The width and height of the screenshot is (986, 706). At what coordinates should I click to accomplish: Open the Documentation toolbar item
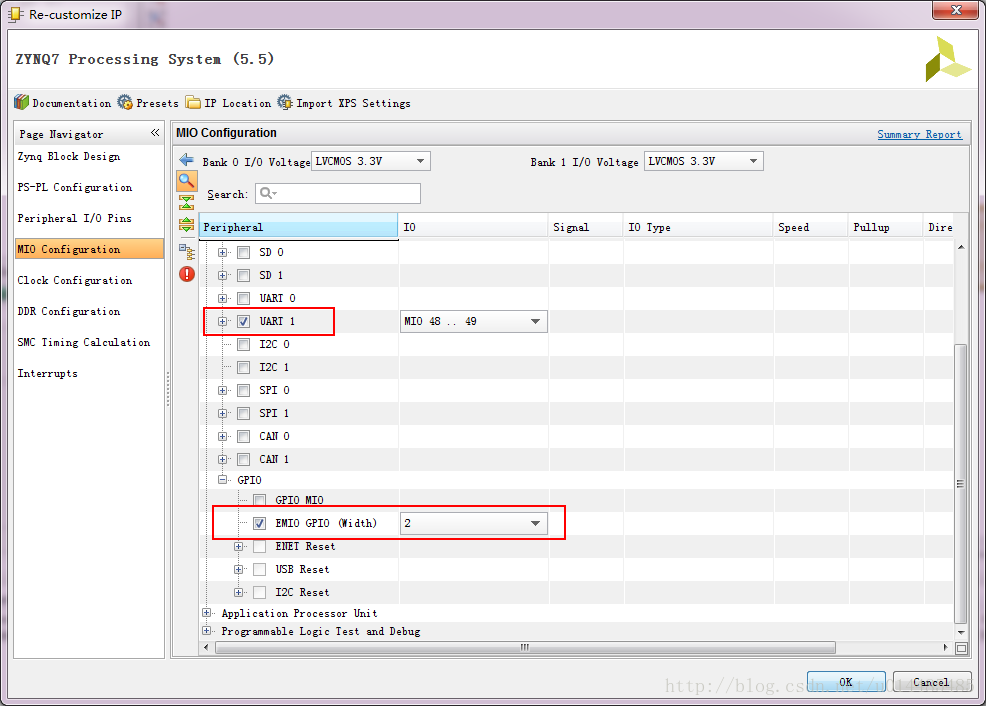pyautogui.click(x=62, y=103)
